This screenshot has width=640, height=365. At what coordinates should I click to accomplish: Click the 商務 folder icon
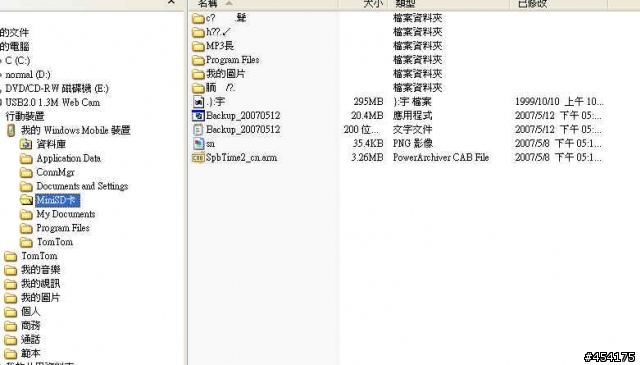(11, 326)
